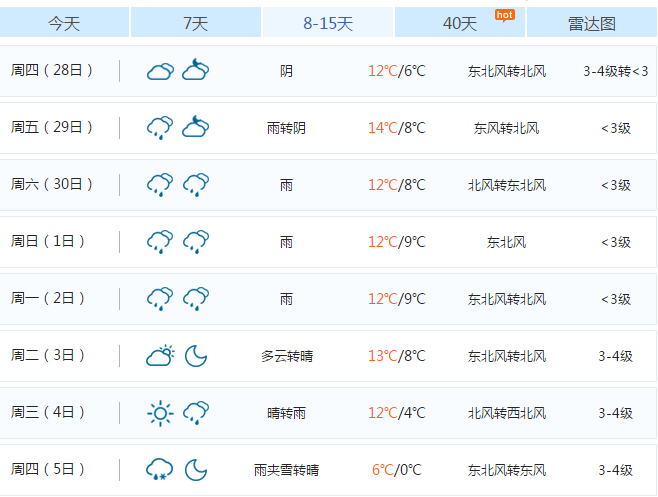Image resolution: width=658 pixels, height=497 pixels.
Task: Click partly cloudy sun icon for 周二 3日
Action: tap(160, 356)
